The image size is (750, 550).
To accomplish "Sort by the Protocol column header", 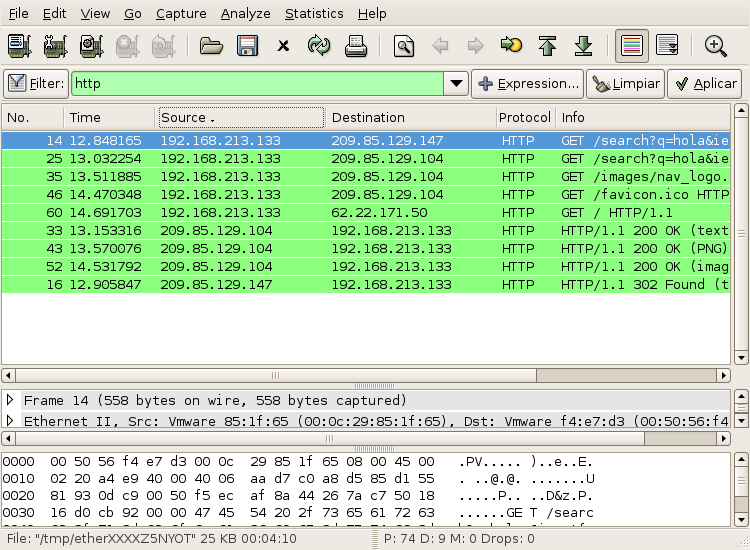I will (525, 118).
